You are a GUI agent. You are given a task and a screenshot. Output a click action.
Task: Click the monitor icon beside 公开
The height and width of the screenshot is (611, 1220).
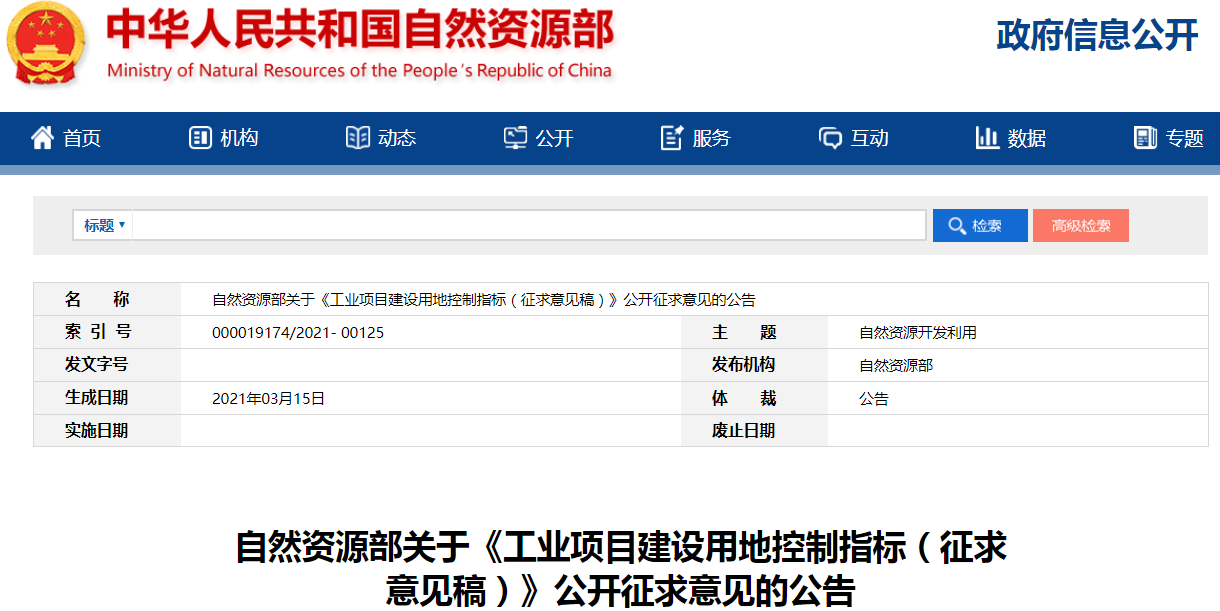515,138
